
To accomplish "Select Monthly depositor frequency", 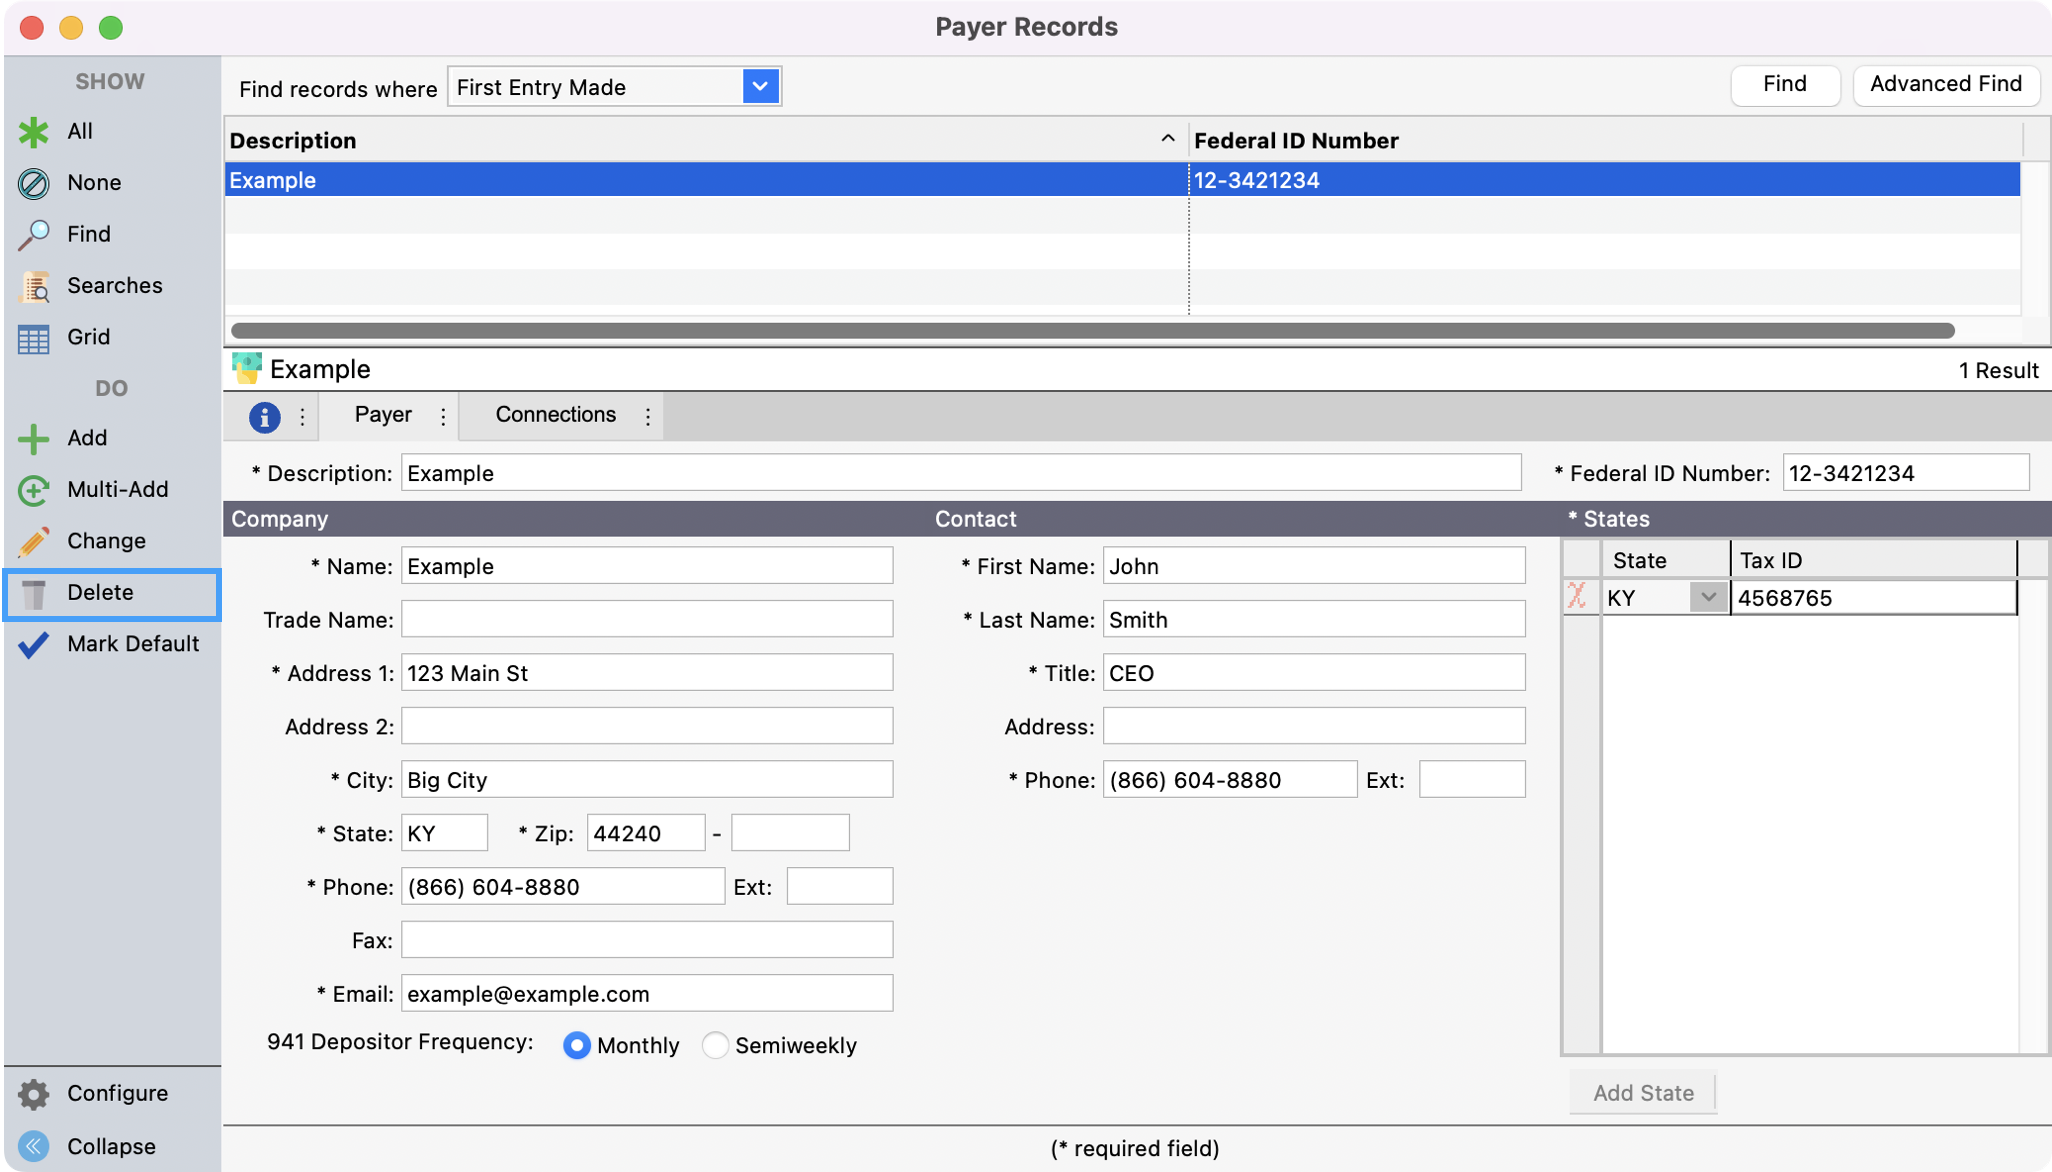I will point(576,1045).
